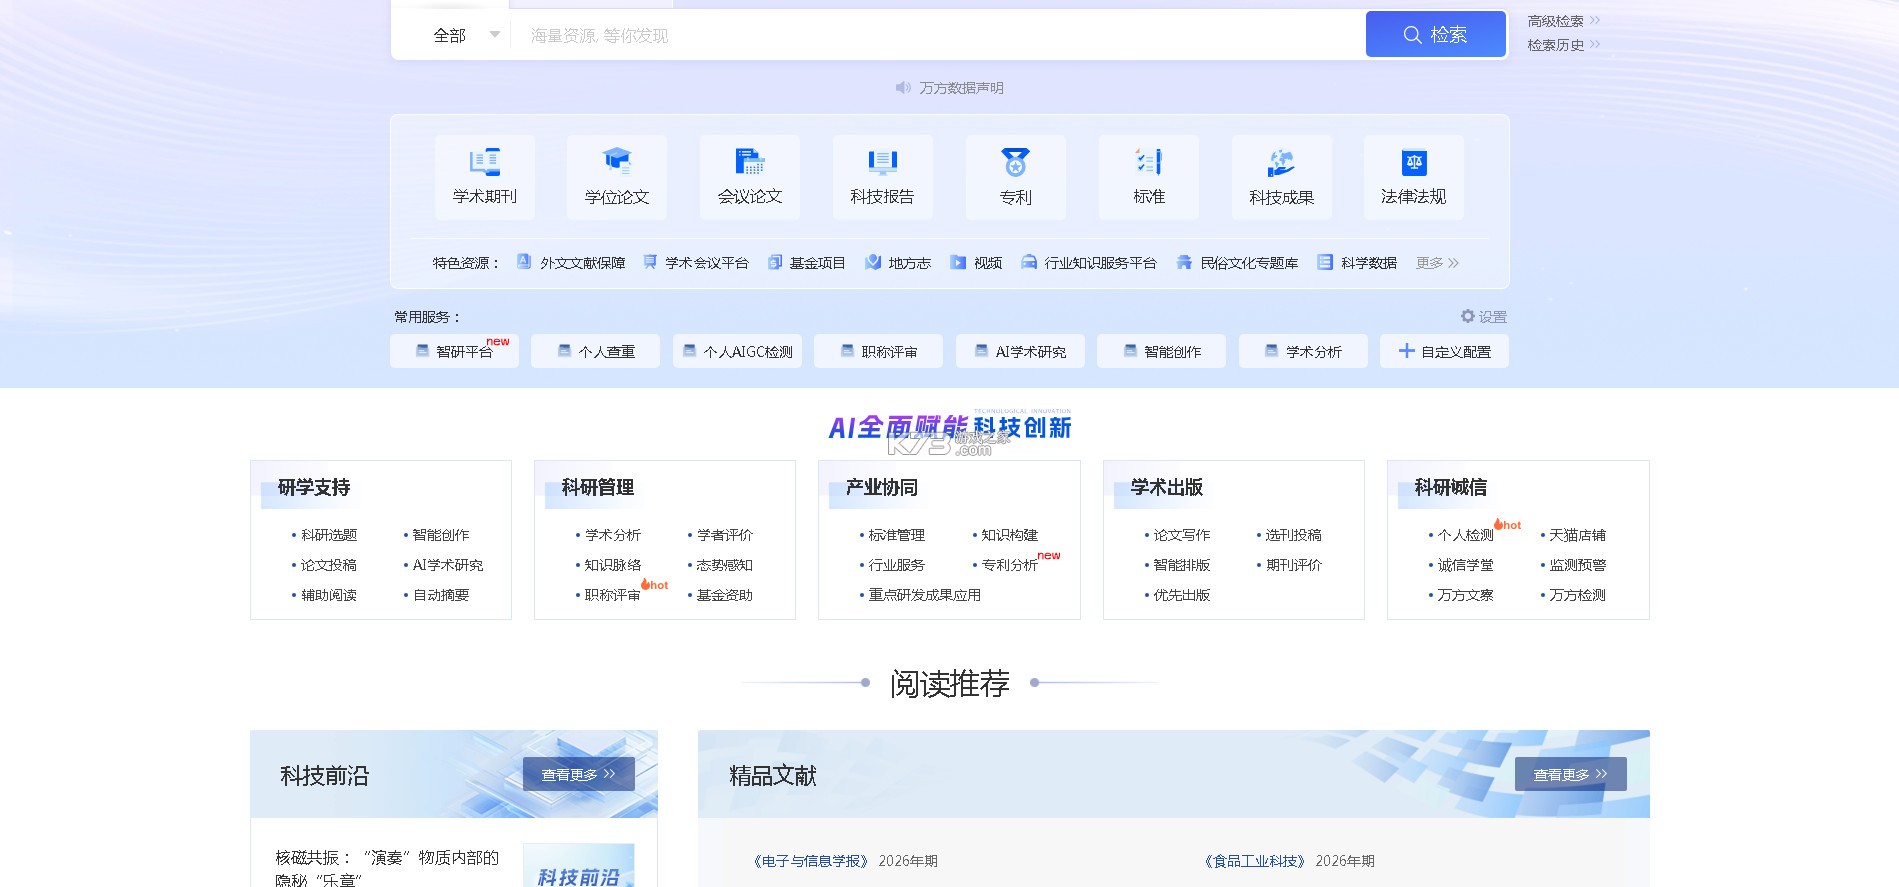Image resolution: width=1899 pixels, height=887 pixels.
Task: Click the 行业知识服务平台 icon
Action: pyautogui.click(x=1029, y=262)
